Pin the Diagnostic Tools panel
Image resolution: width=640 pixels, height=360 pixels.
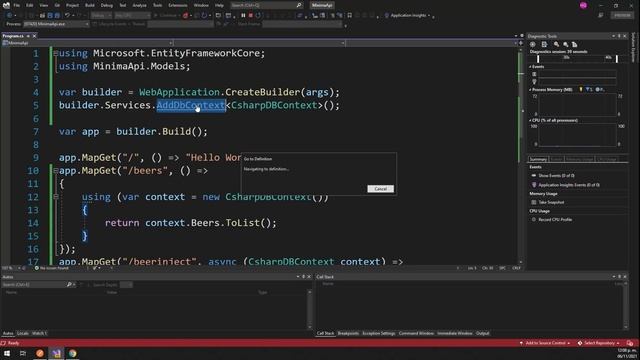(619, 36)
